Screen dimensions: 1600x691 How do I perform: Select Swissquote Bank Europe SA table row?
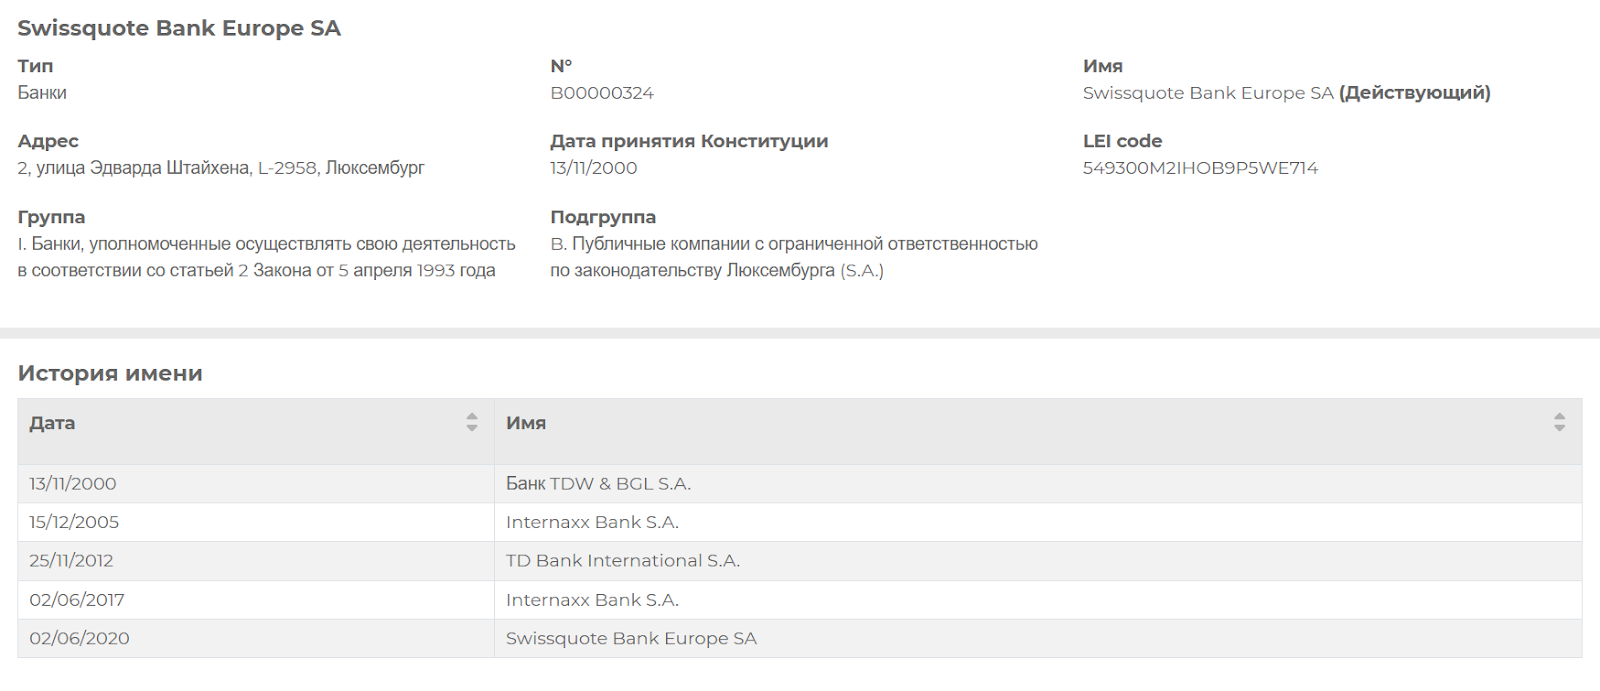[631, 638]
